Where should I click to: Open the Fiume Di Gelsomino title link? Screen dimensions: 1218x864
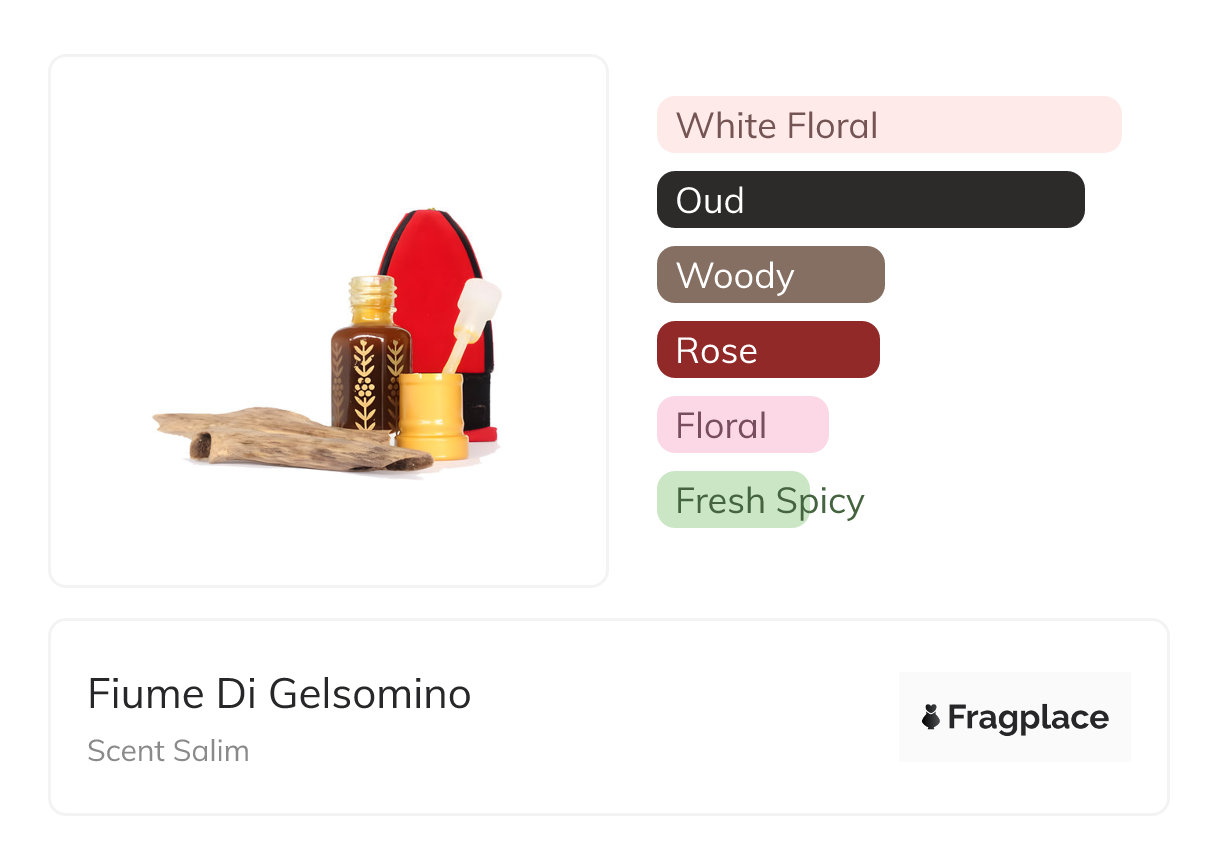click(279, 694)
